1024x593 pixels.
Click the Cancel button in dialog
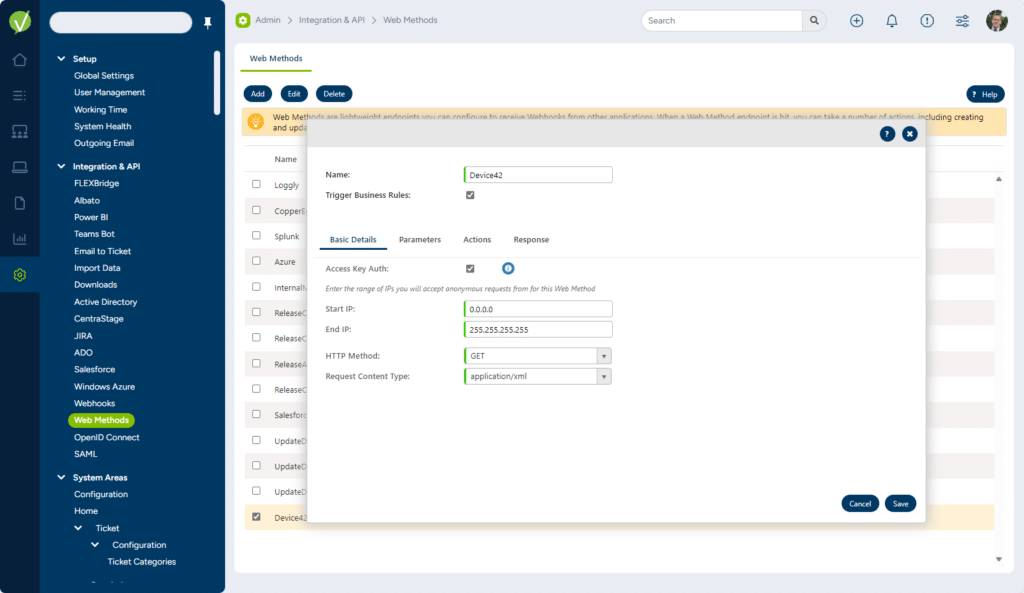tap(860, 504)
